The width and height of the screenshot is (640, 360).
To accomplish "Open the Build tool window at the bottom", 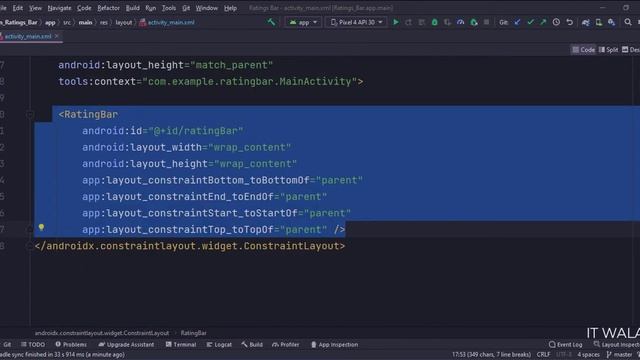I will tap(252, 344).
